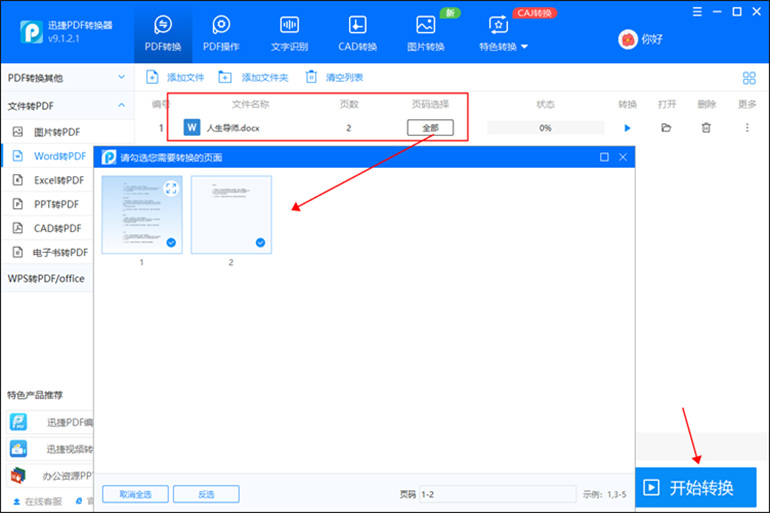Select the page 1 thumbnail
This screenshot has width=770, height=513.
(142, 215)
